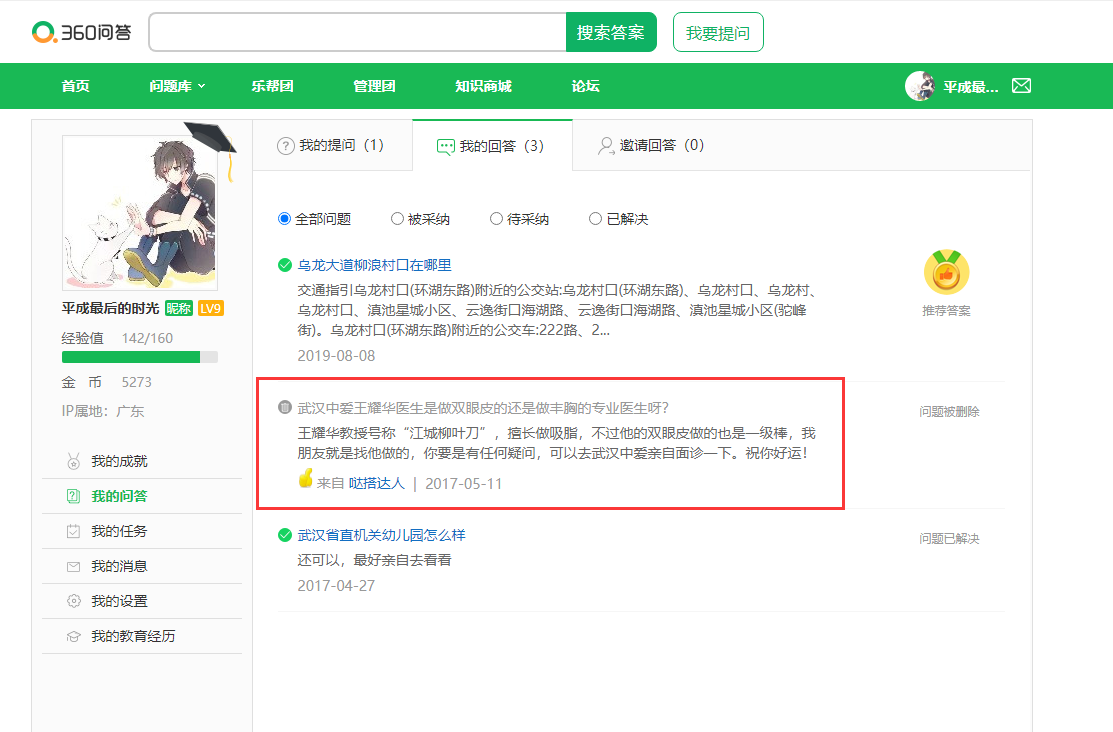
Task: Open question 乌龙大道柳浪村口在哪里
Action: pos(374,265)
